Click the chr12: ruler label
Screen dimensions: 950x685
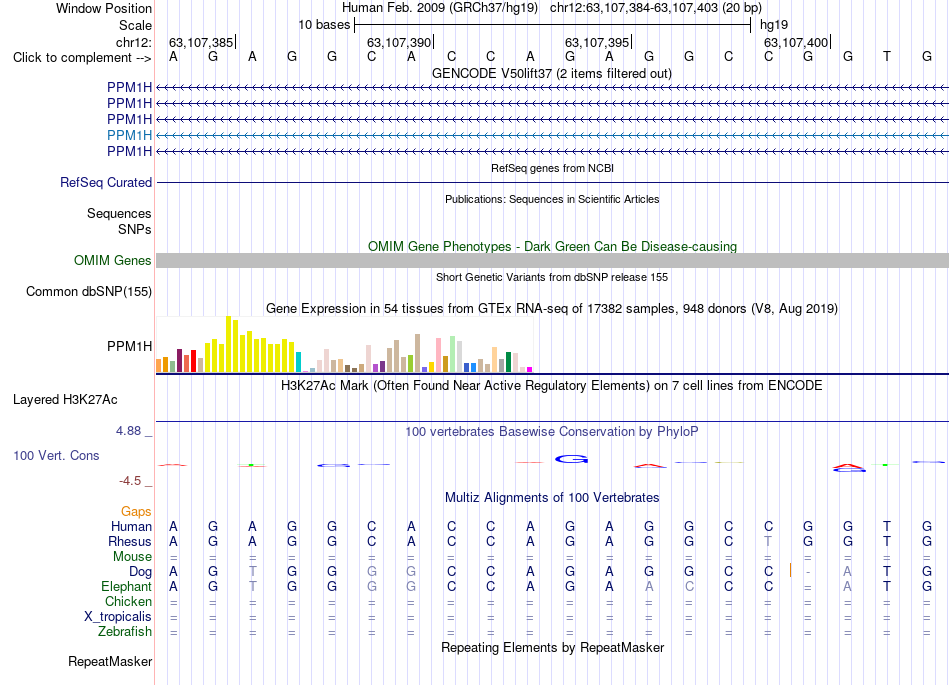[134, 42]
